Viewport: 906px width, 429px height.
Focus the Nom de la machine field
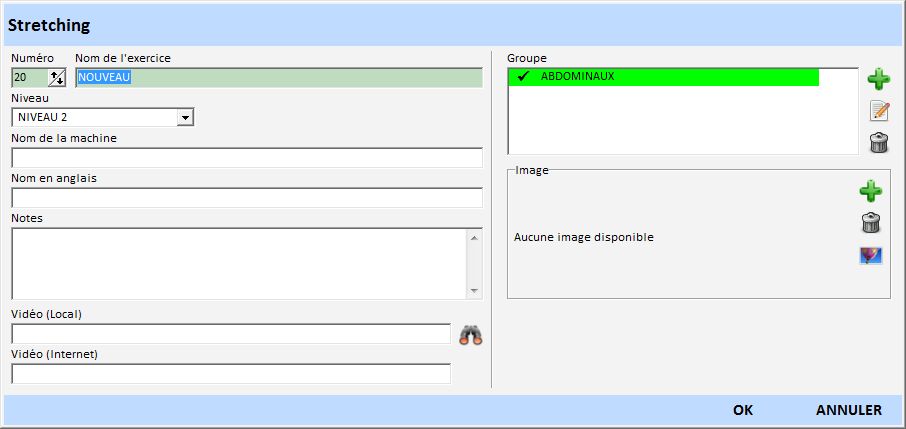click(246, 158)
